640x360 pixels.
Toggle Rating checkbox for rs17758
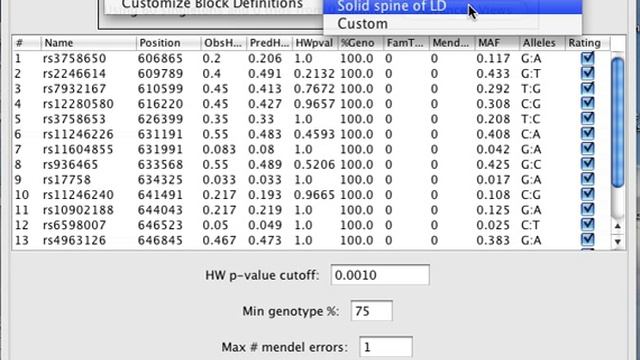(588, 179)
